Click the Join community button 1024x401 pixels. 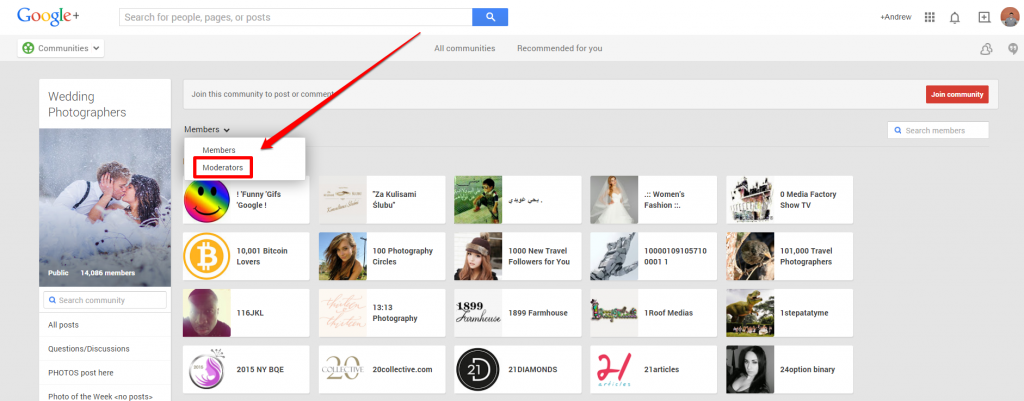(957, 95)
